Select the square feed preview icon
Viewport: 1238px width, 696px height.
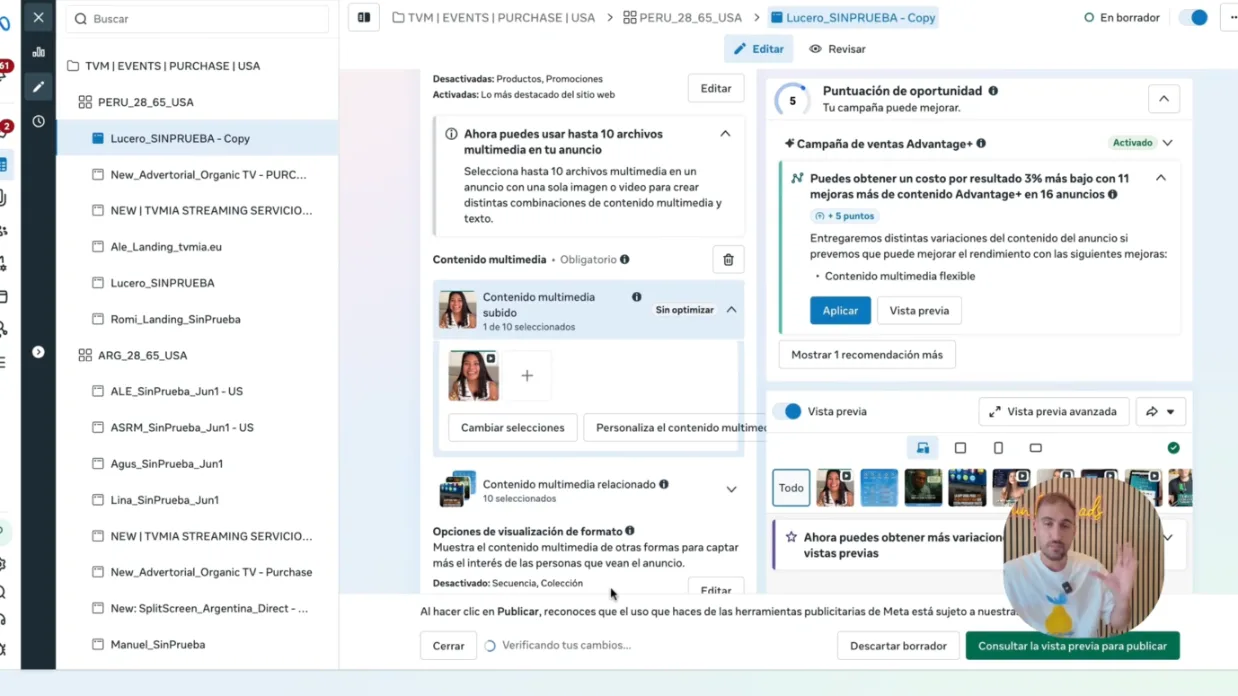(x=960, y=448)
